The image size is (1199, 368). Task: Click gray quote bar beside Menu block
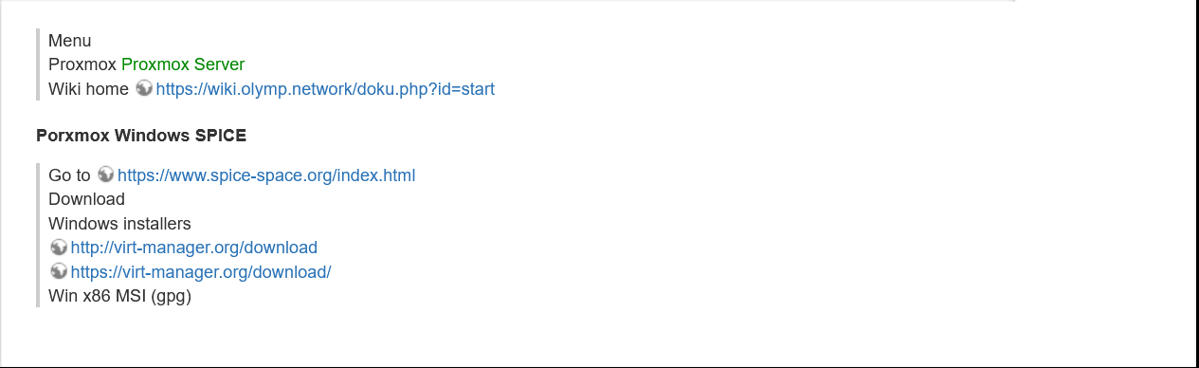click(37, 65)
